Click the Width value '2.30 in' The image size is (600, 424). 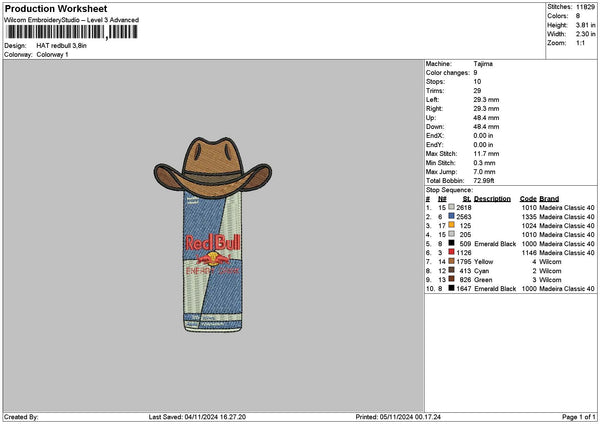click(585, 34)
